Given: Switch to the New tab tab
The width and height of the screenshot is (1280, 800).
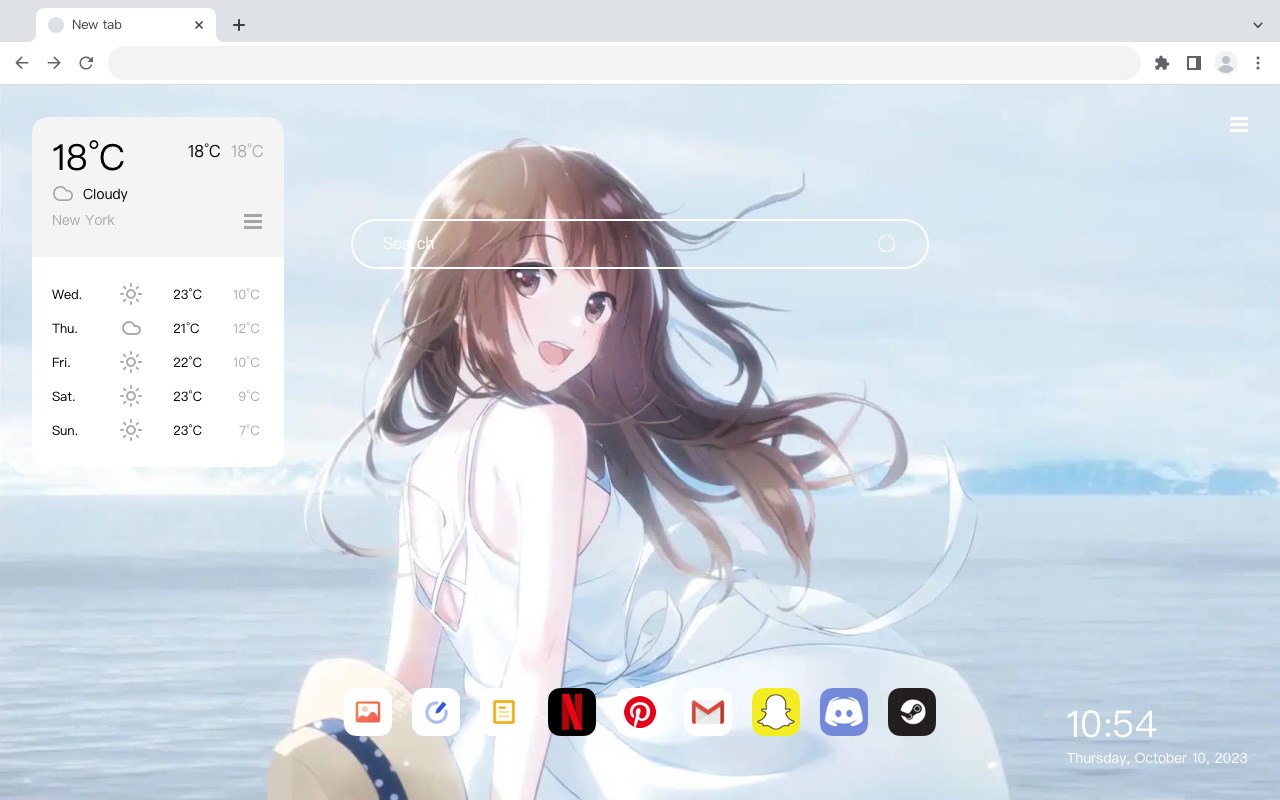Looking at the screenshot, I should pos(126,25).
